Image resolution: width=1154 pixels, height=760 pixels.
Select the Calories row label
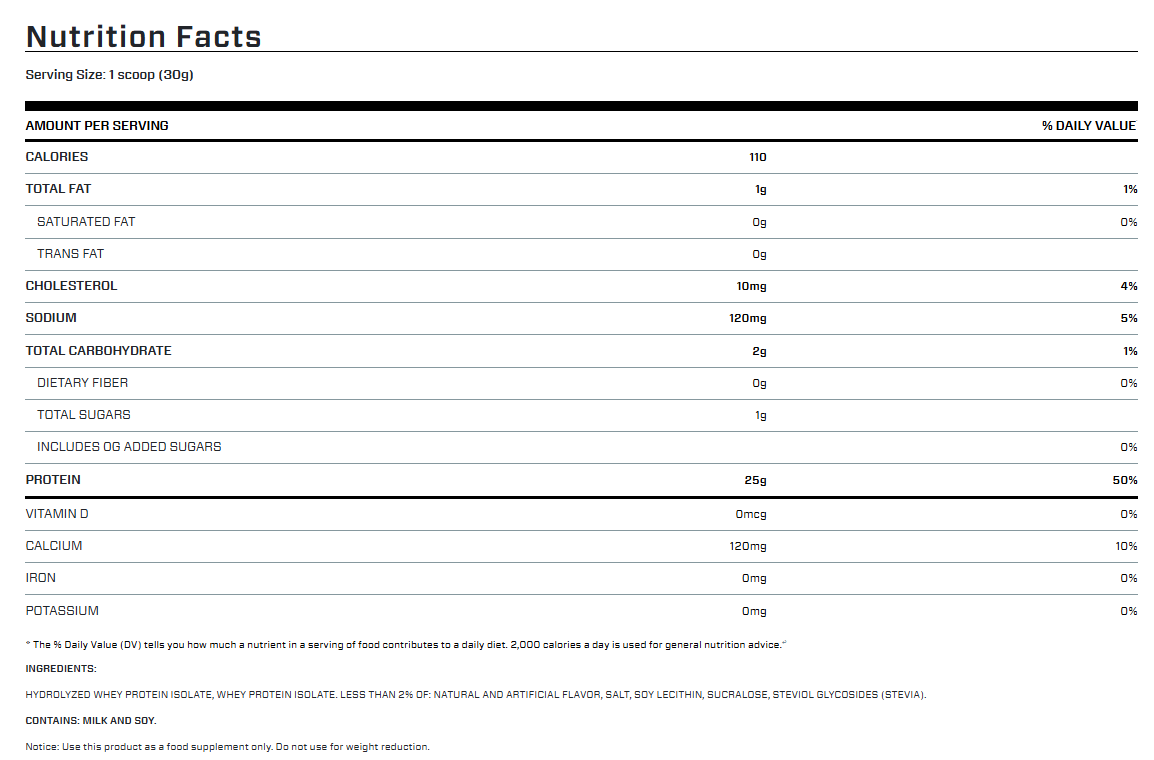(x=57, y=157)
